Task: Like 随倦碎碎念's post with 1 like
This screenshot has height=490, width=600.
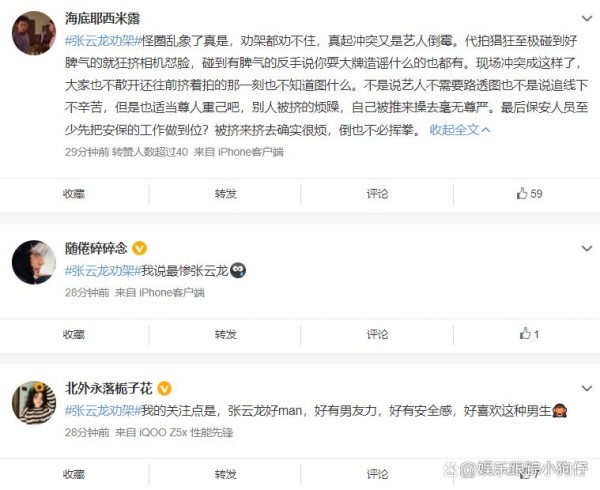Action: pos(529,334)
